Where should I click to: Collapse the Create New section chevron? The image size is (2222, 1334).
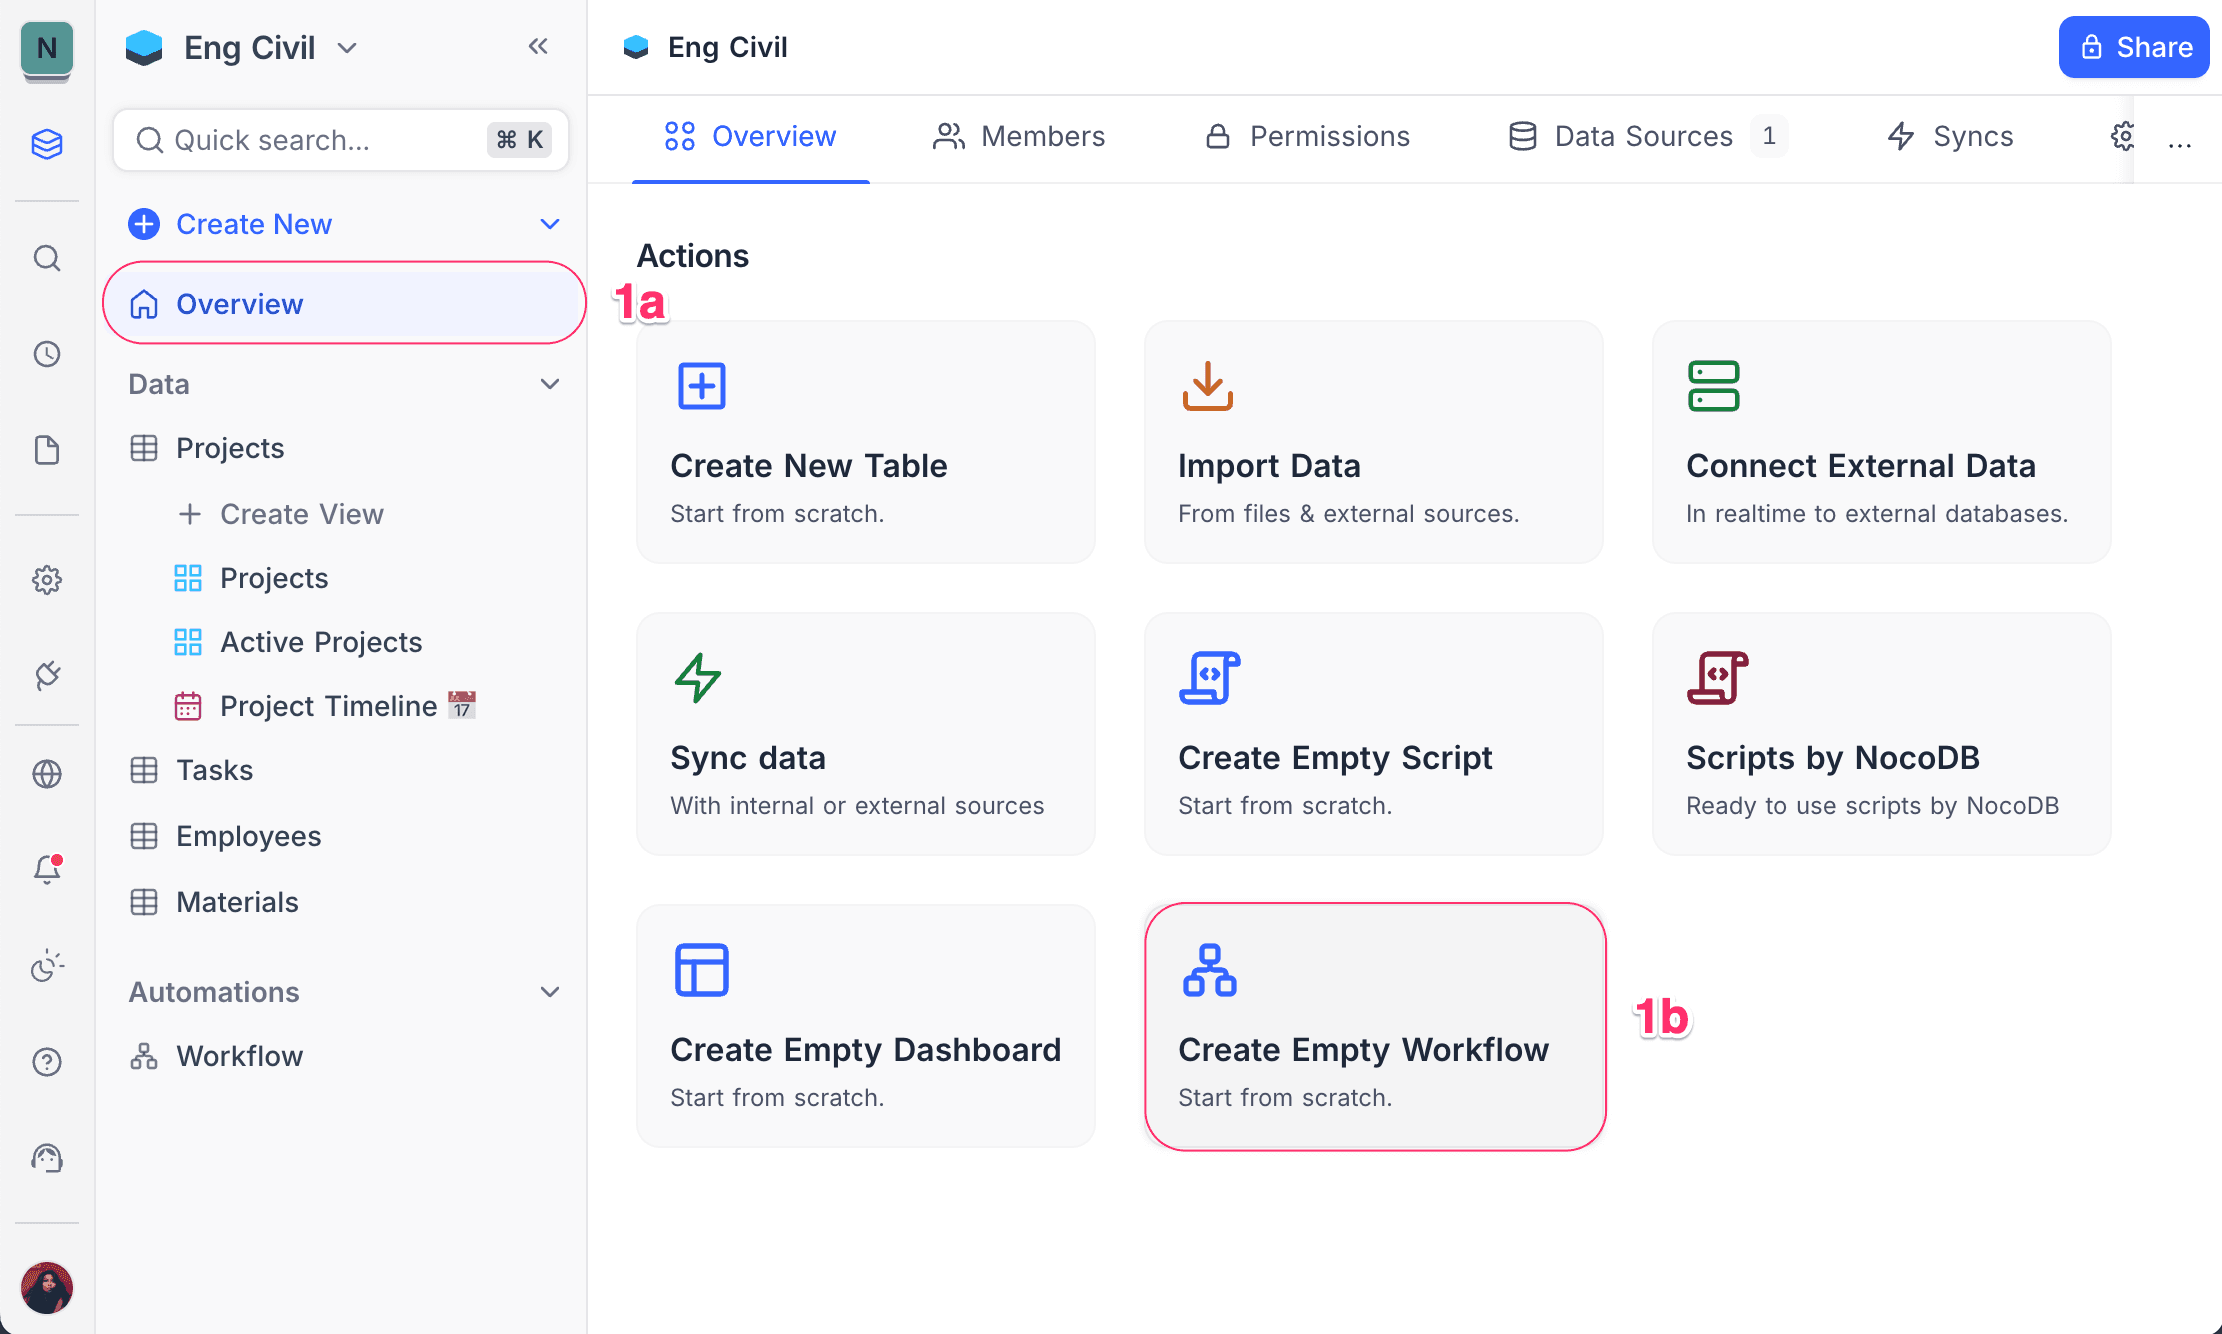550,223
